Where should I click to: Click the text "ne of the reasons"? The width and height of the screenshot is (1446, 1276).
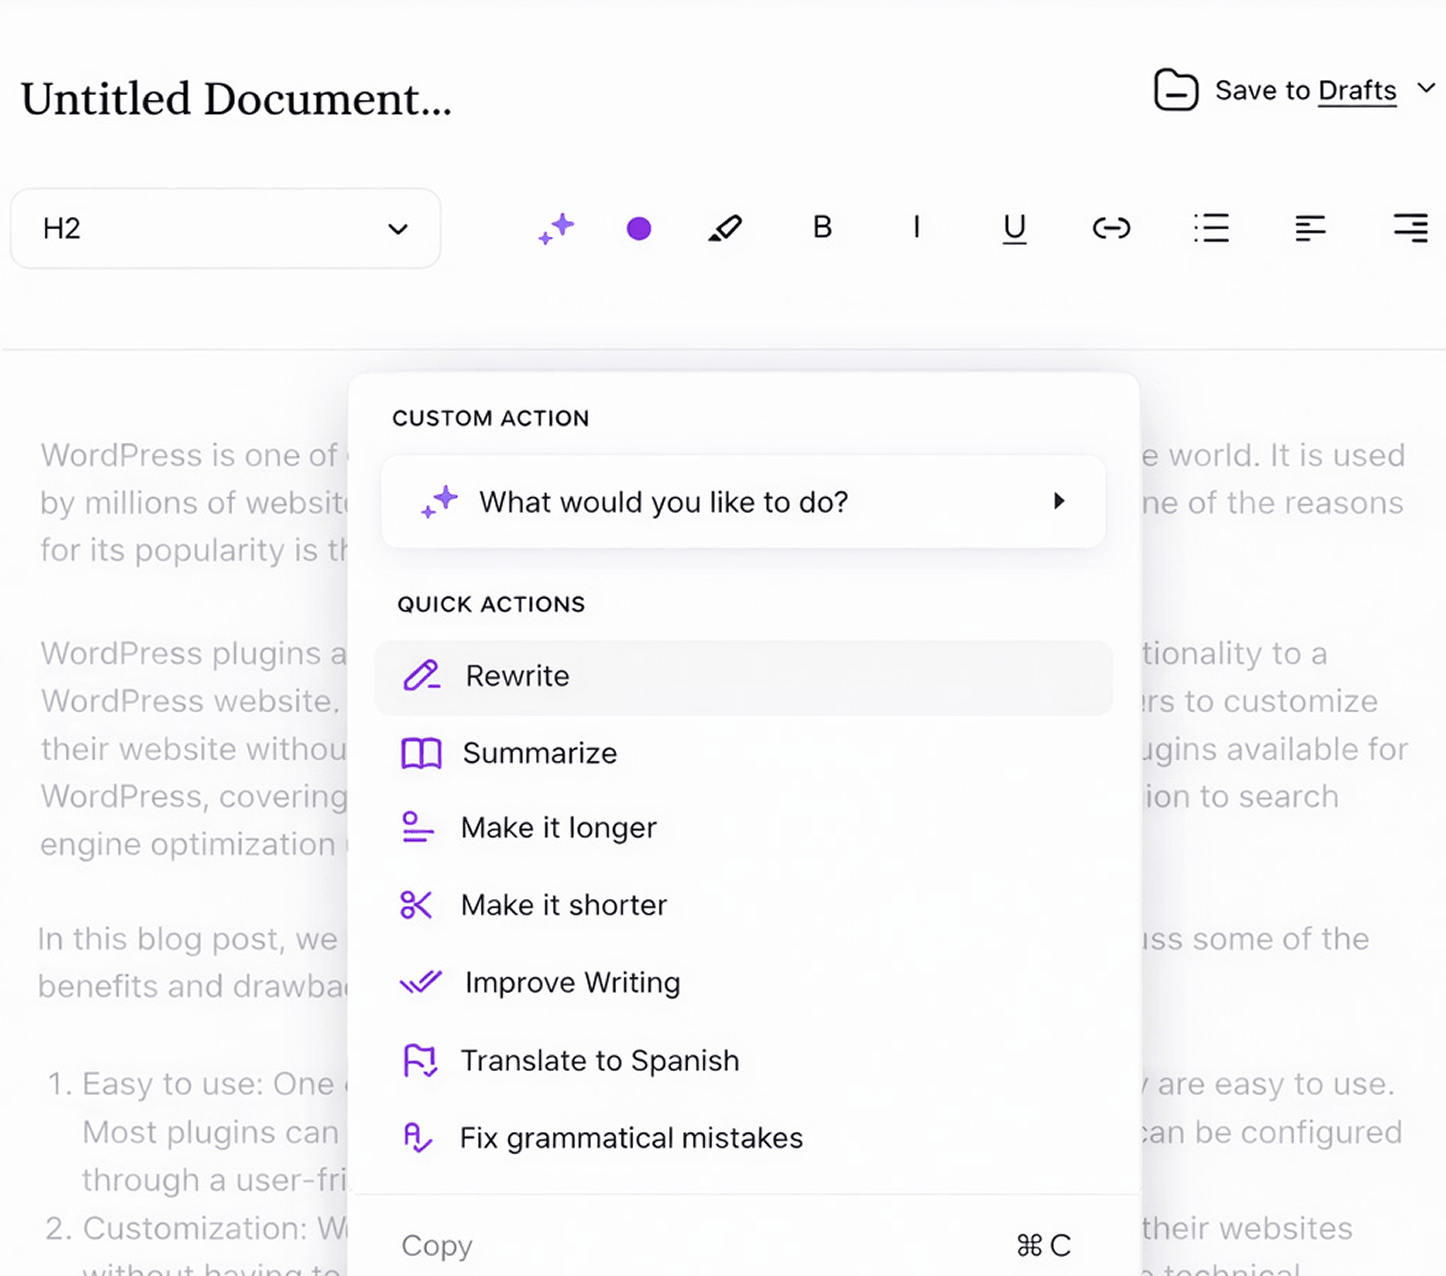point(1273,503)
